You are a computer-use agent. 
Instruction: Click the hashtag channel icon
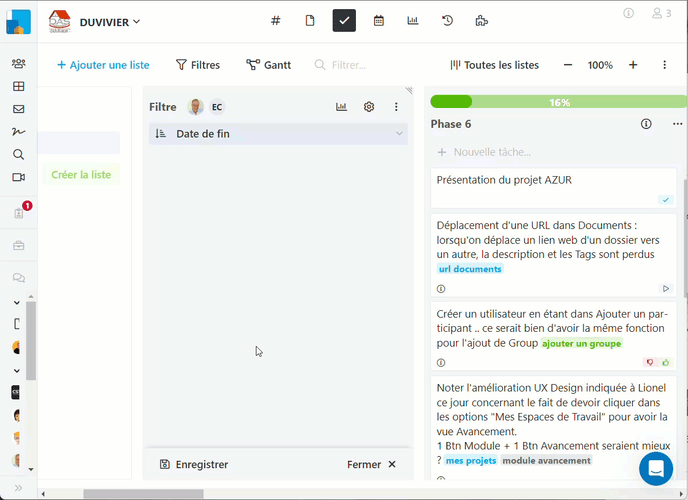click(276, 20)
